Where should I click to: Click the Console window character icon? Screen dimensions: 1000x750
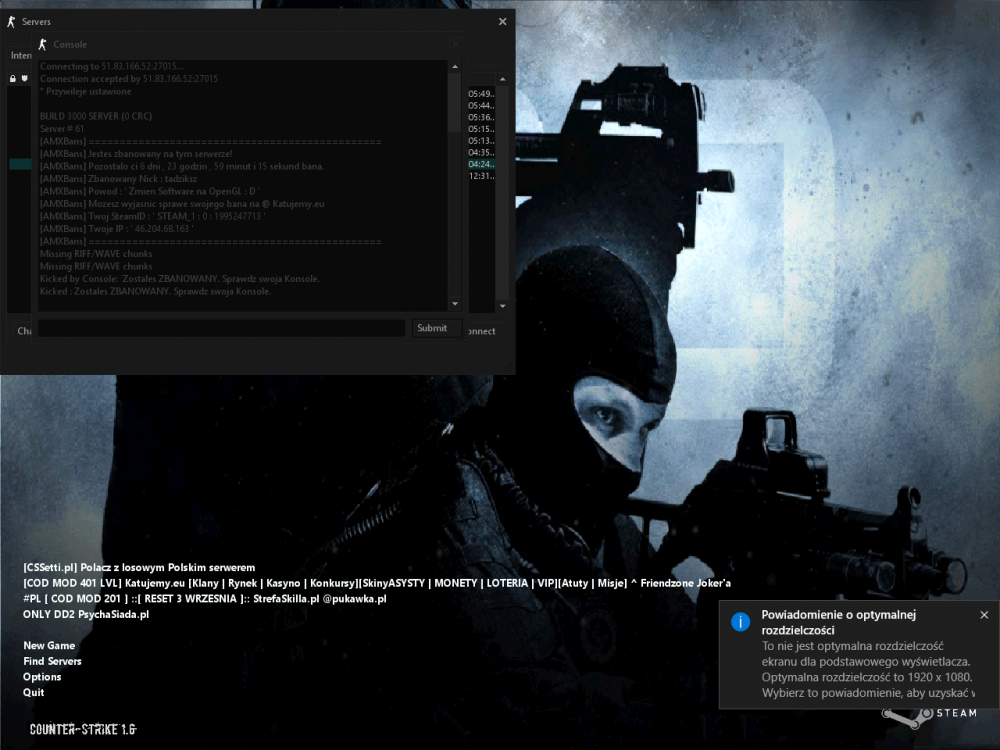coord(43,44)
